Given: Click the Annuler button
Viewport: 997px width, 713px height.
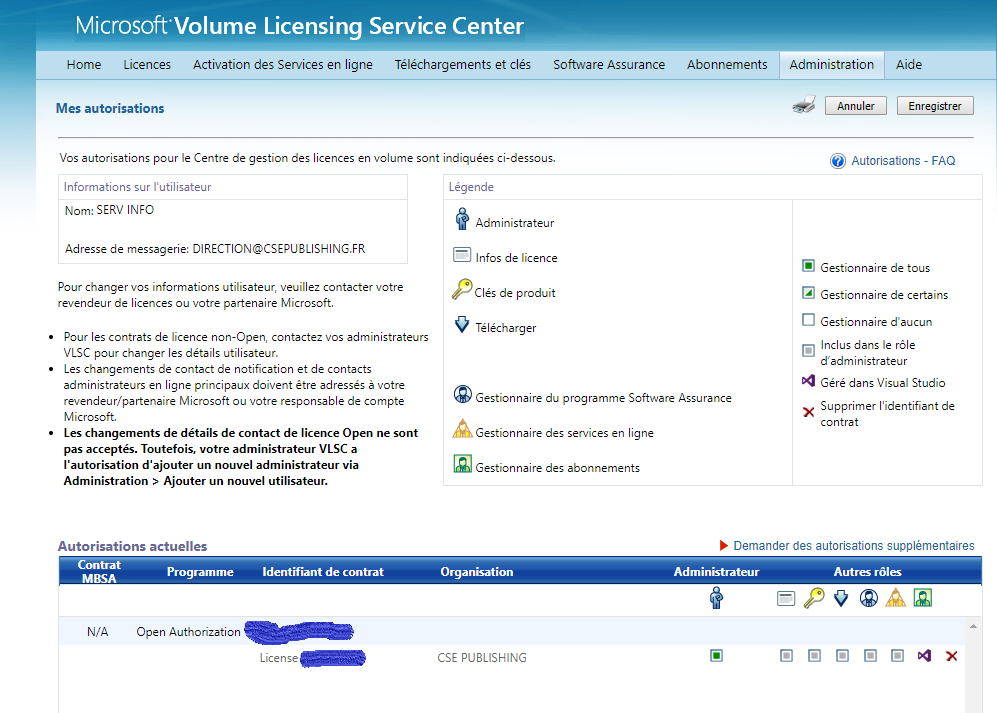Looking at the screenshot, I should 856,106.
